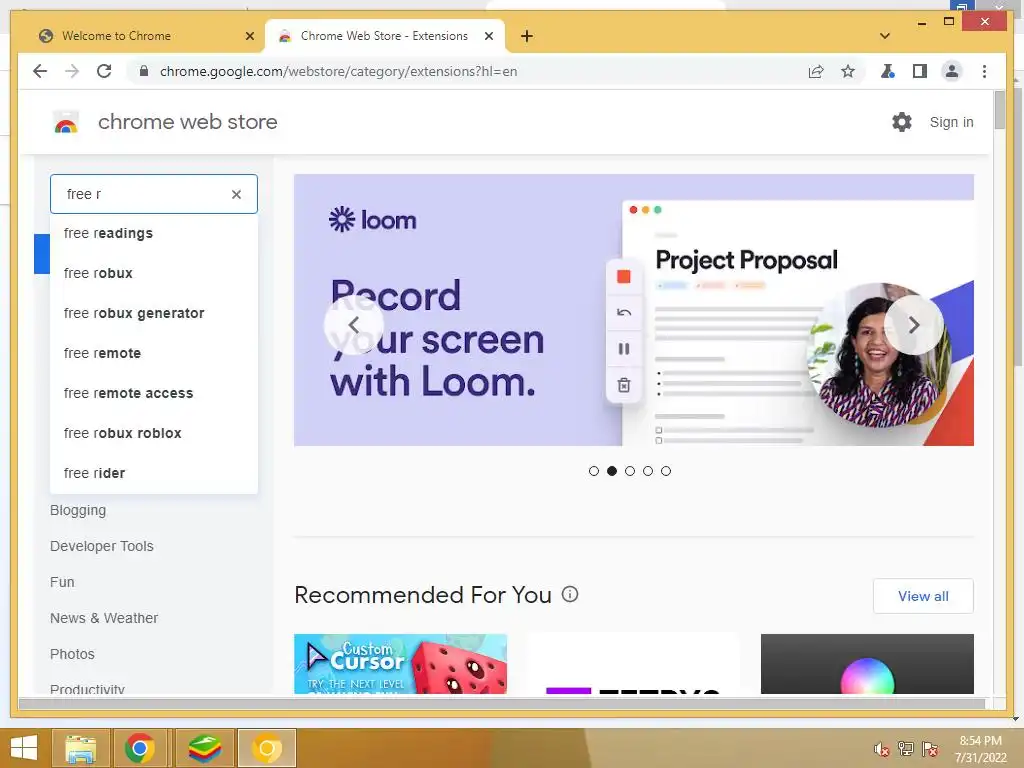Show previous carousel slide

tap(354, 325)
